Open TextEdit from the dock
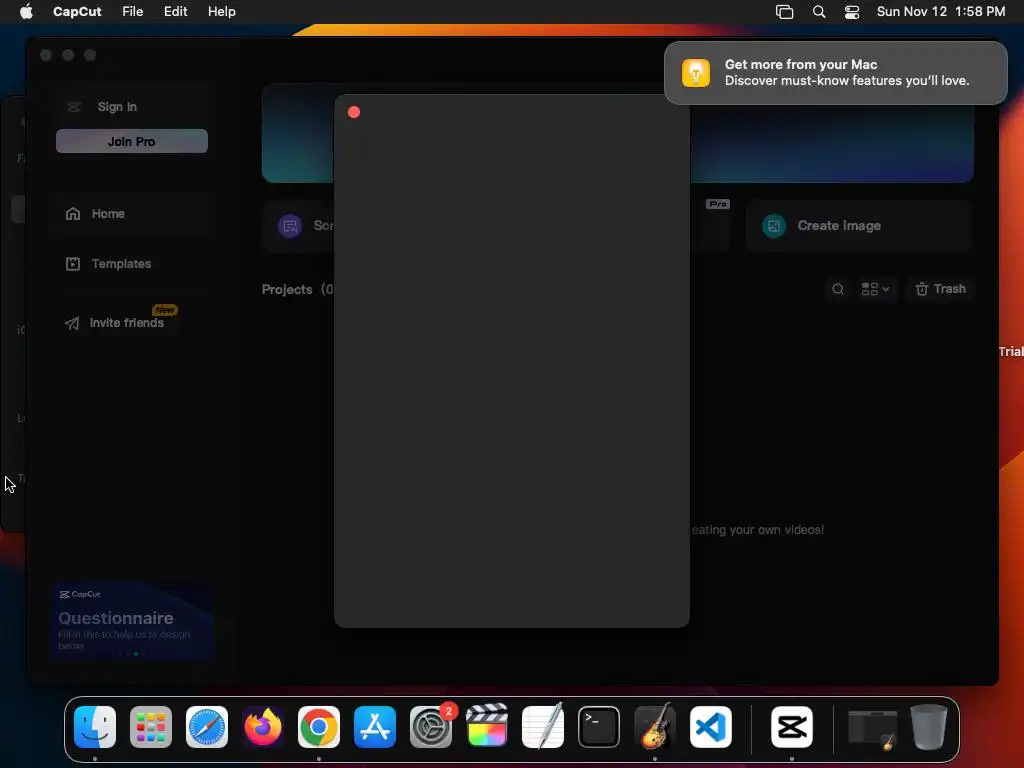 [x=543, y=726]
